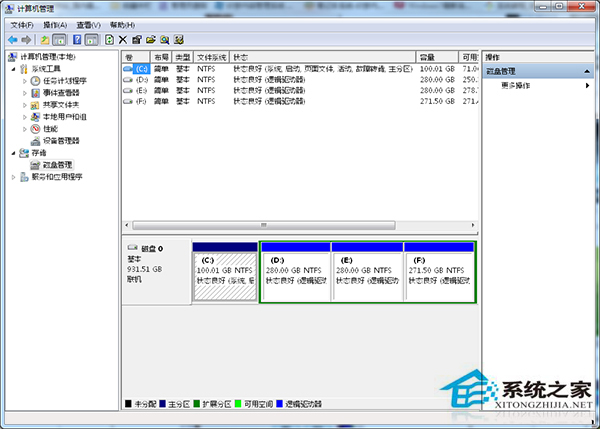The image size is (600, 429).
Task: Sort by the 卷 column header
Action: coord(136,57)
